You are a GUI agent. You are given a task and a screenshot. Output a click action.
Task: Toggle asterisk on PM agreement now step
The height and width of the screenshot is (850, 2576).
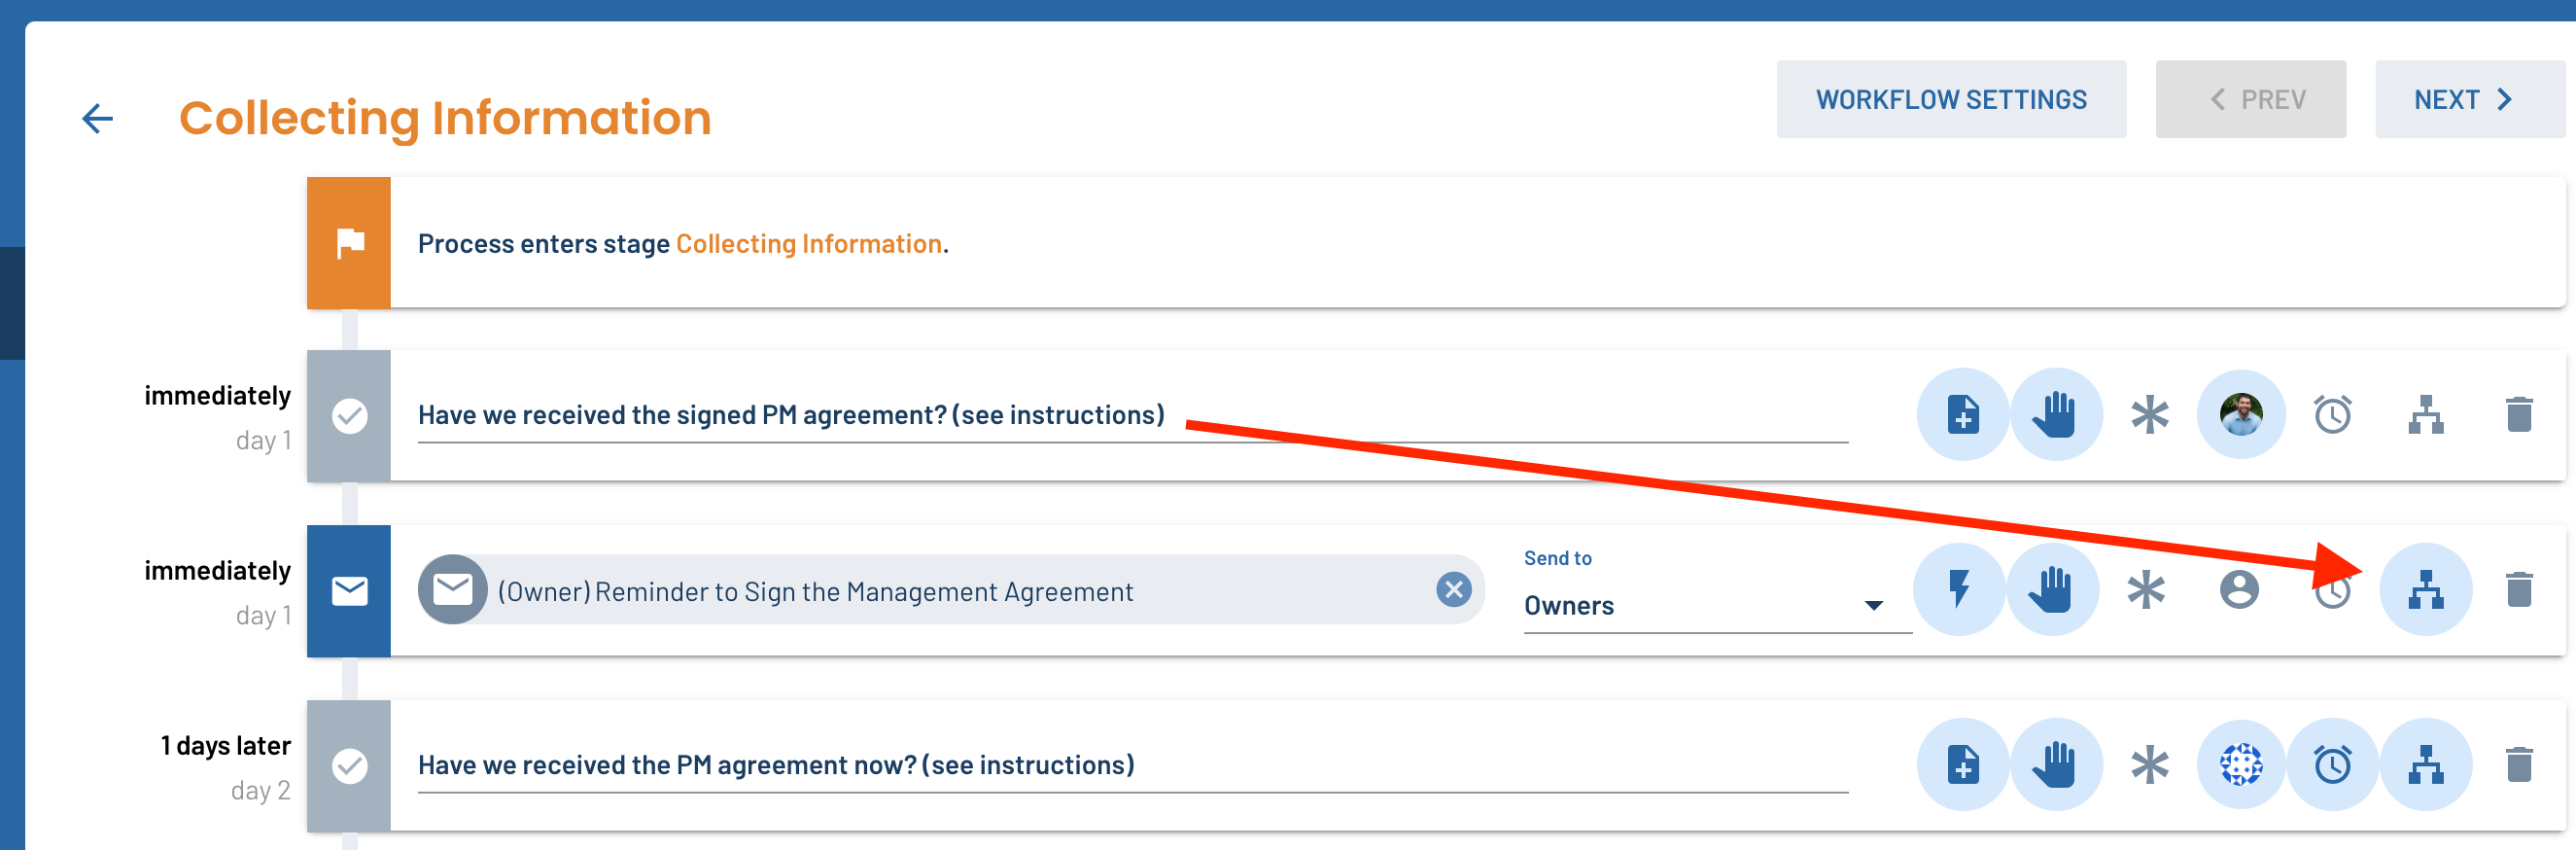2149,764
